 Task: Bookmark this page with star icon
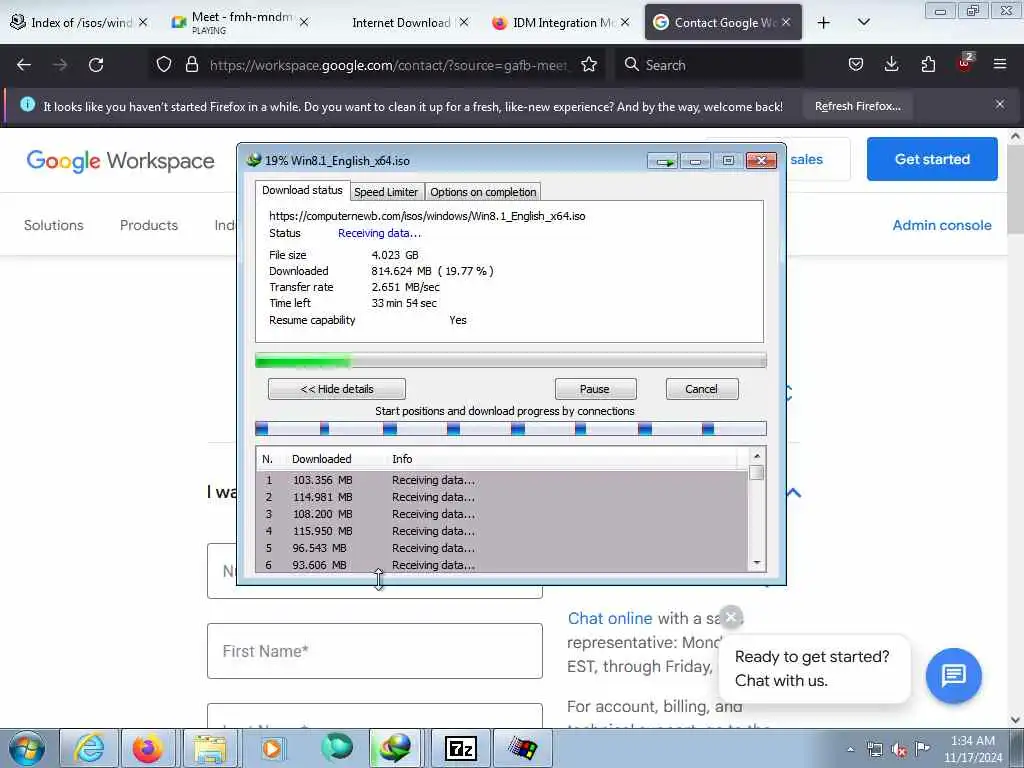[x=589, y=64]
